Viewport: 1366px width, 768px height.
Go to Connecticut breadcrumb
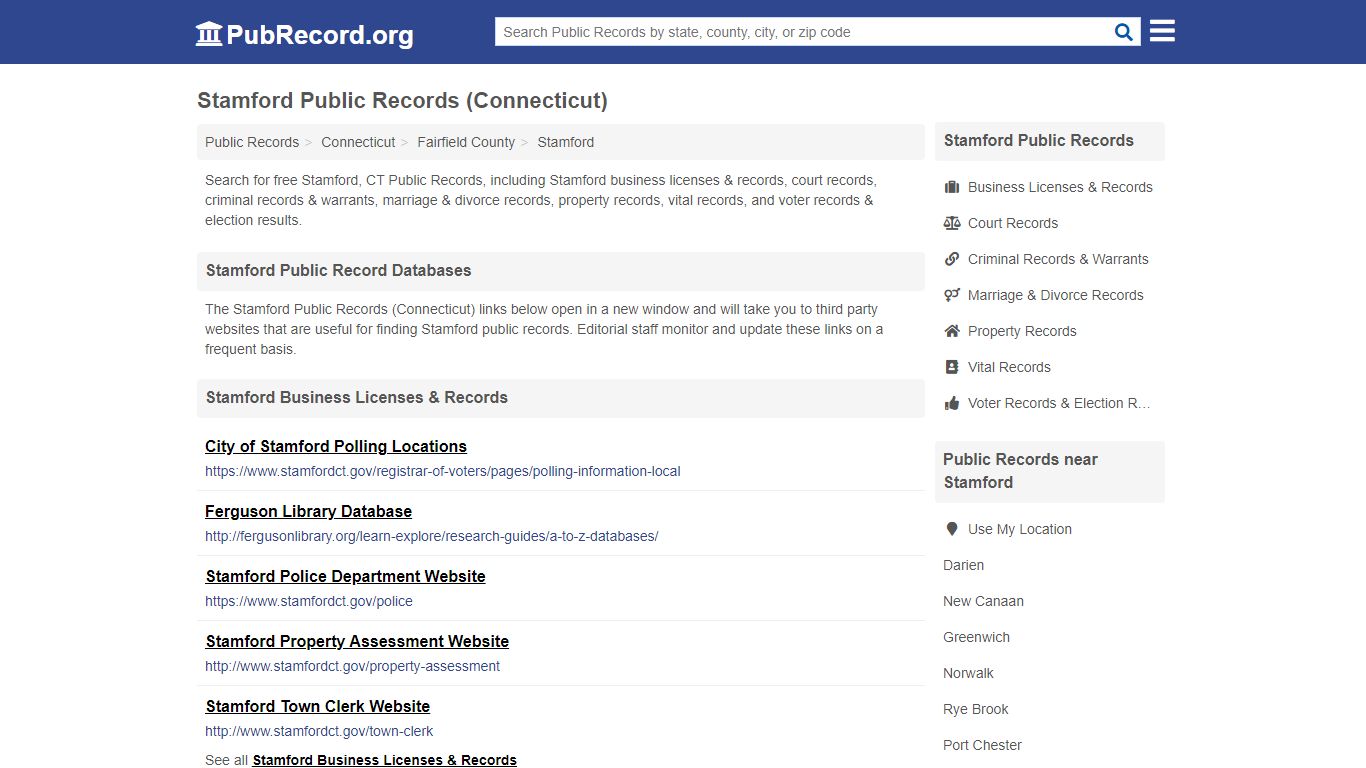(358, 142)
